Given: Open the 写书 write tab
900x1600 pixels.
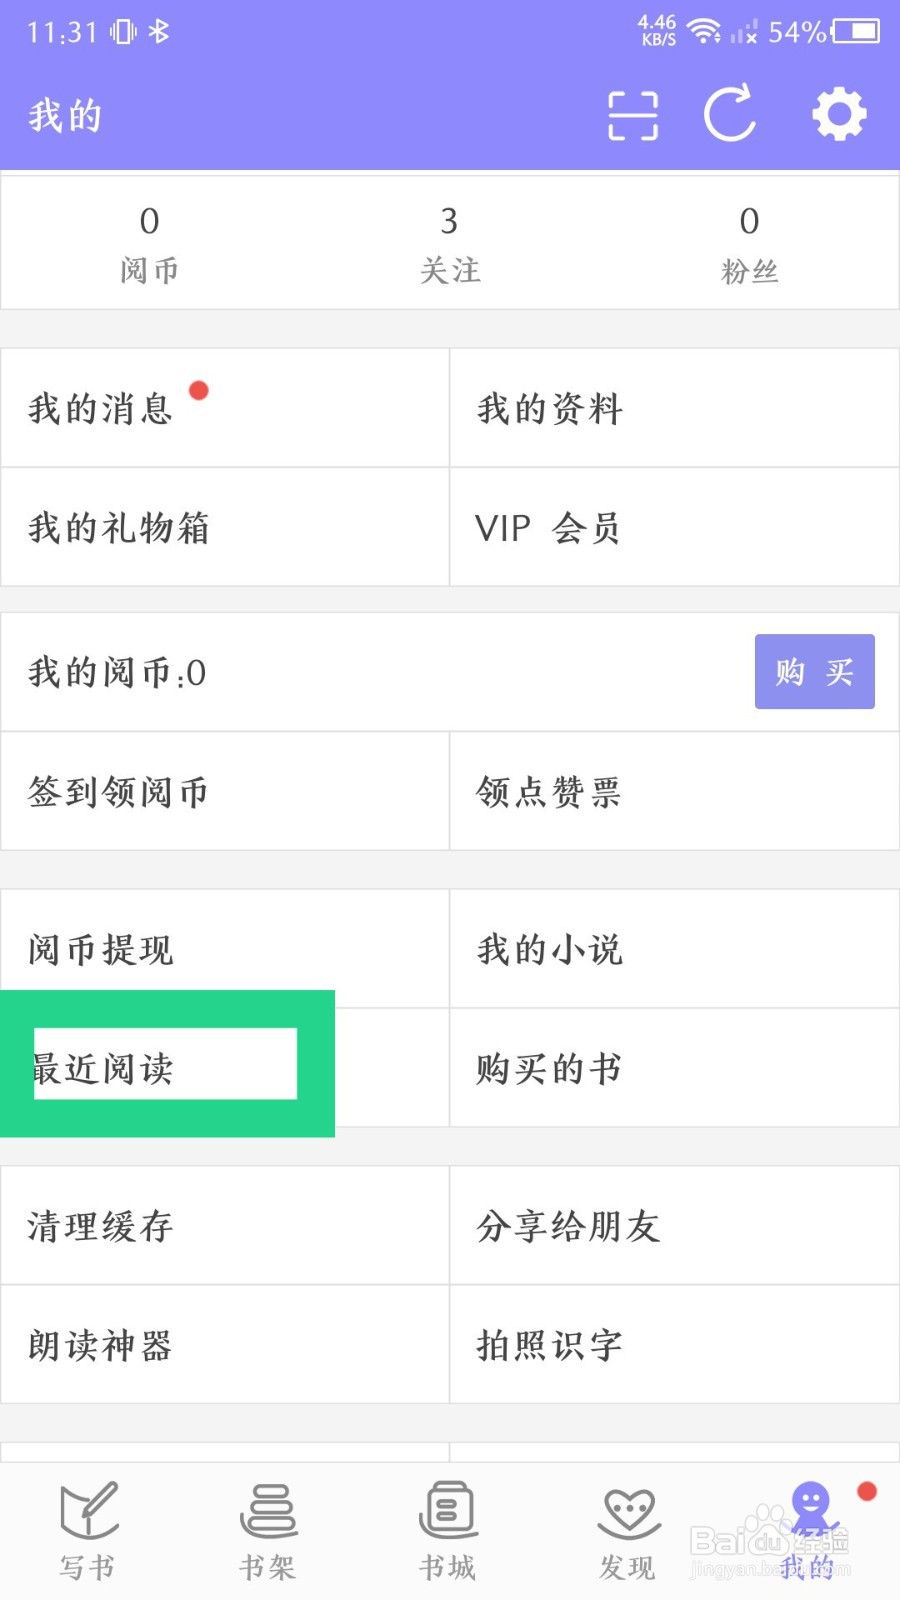Looking at the screenshot, I should pyautogui.click(x=88, y=1531).
